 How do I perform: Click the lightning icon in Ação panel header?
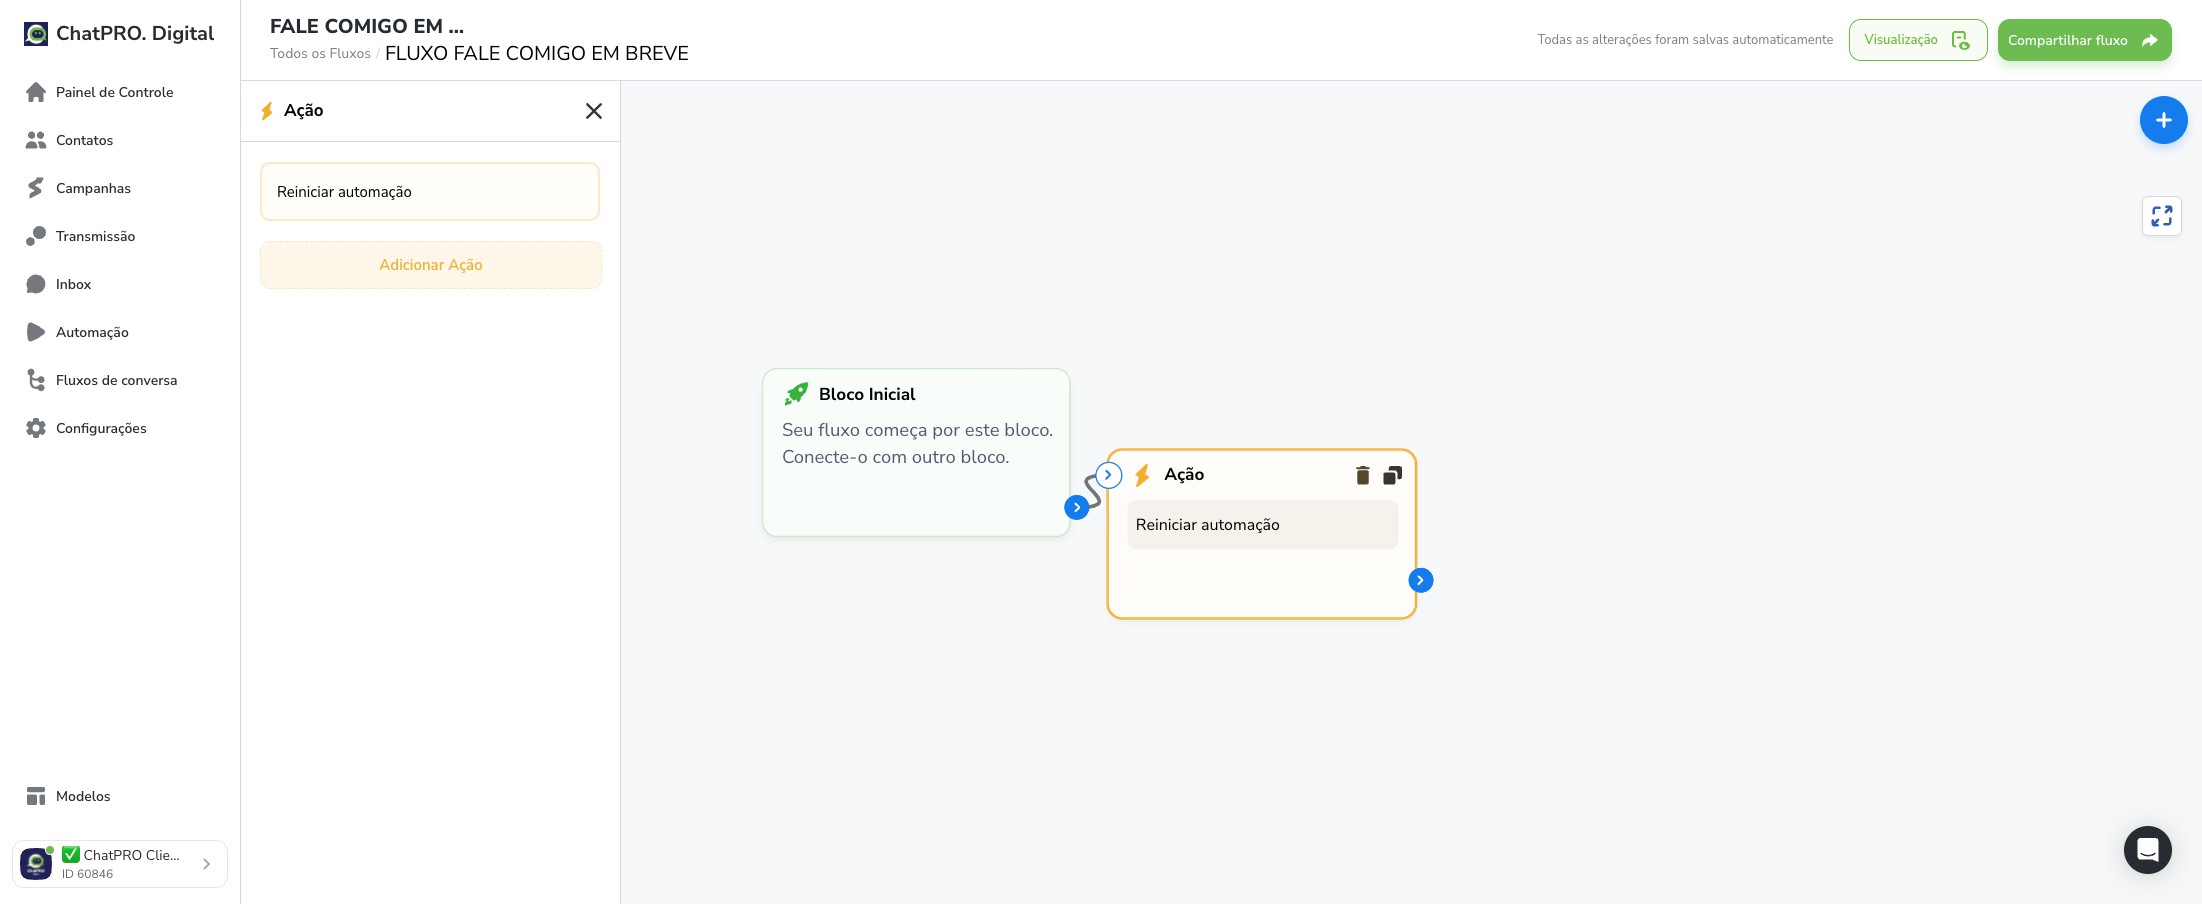267,111
